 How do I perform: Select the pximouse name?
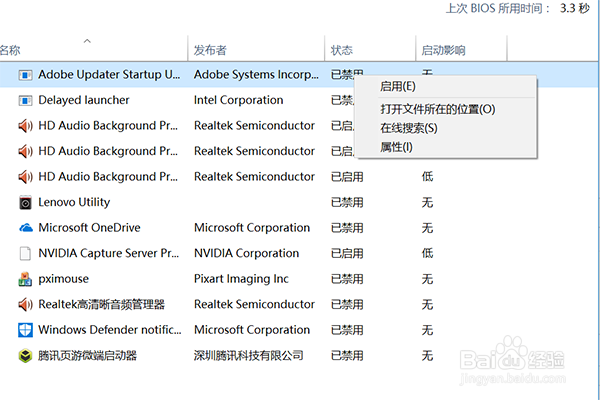[x=64, y=279]
